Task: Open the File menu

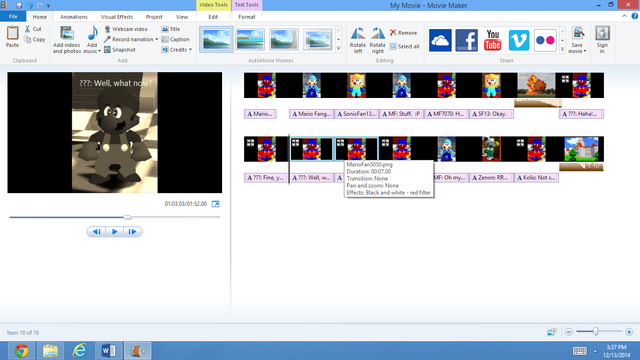Action: 13,16
